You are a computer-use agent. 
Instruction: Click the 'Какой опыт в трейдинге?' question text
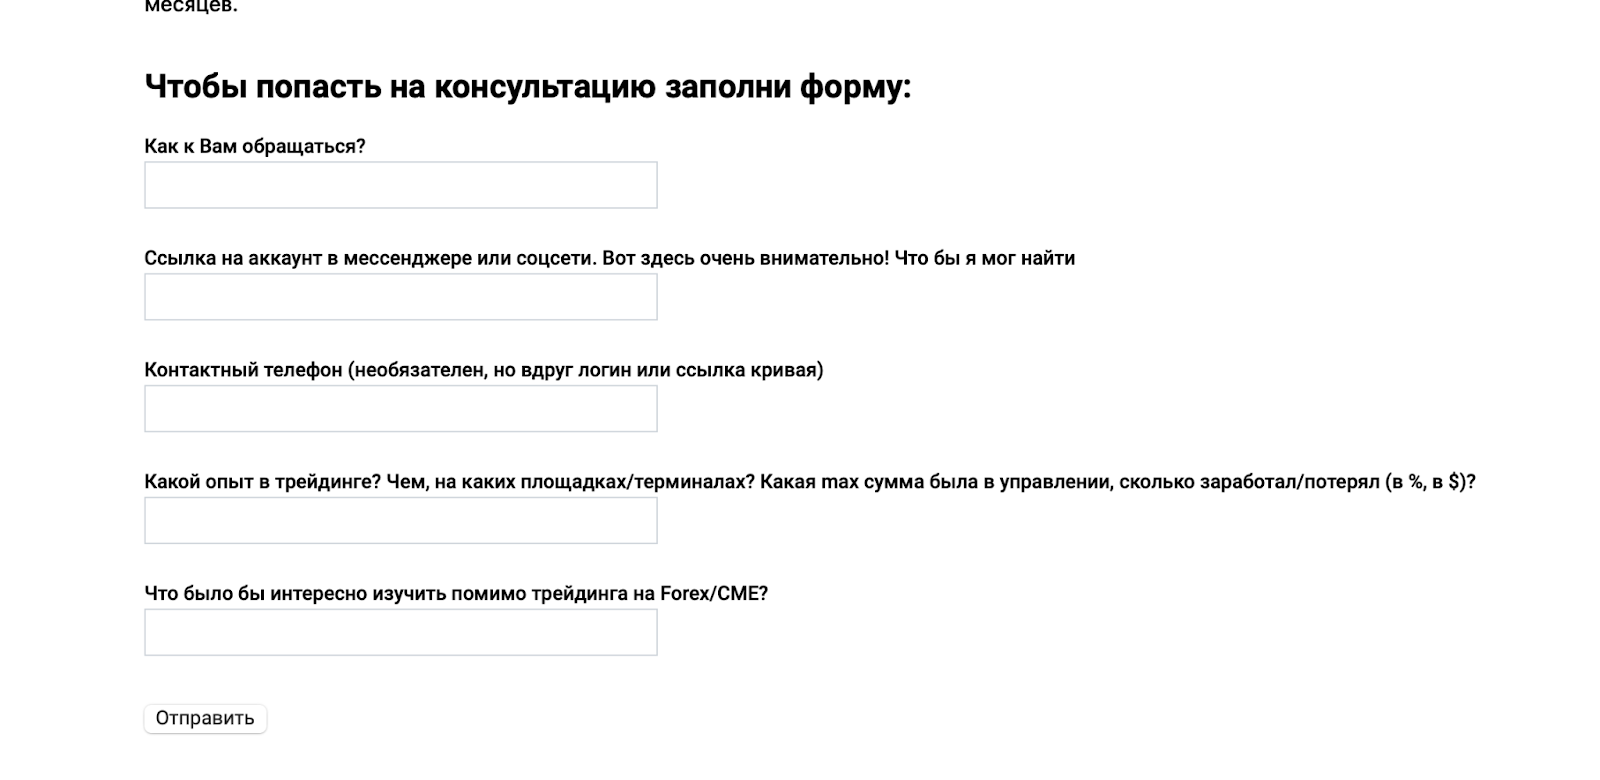click(x=263, y=482)
